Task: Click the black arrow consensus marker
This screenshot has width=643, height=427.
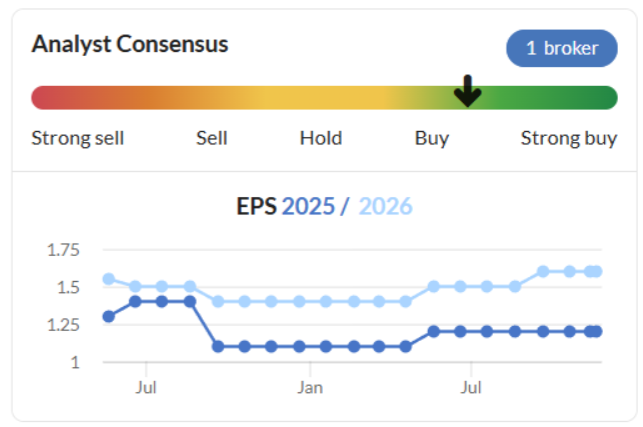Action: click(x=467, y=92)
